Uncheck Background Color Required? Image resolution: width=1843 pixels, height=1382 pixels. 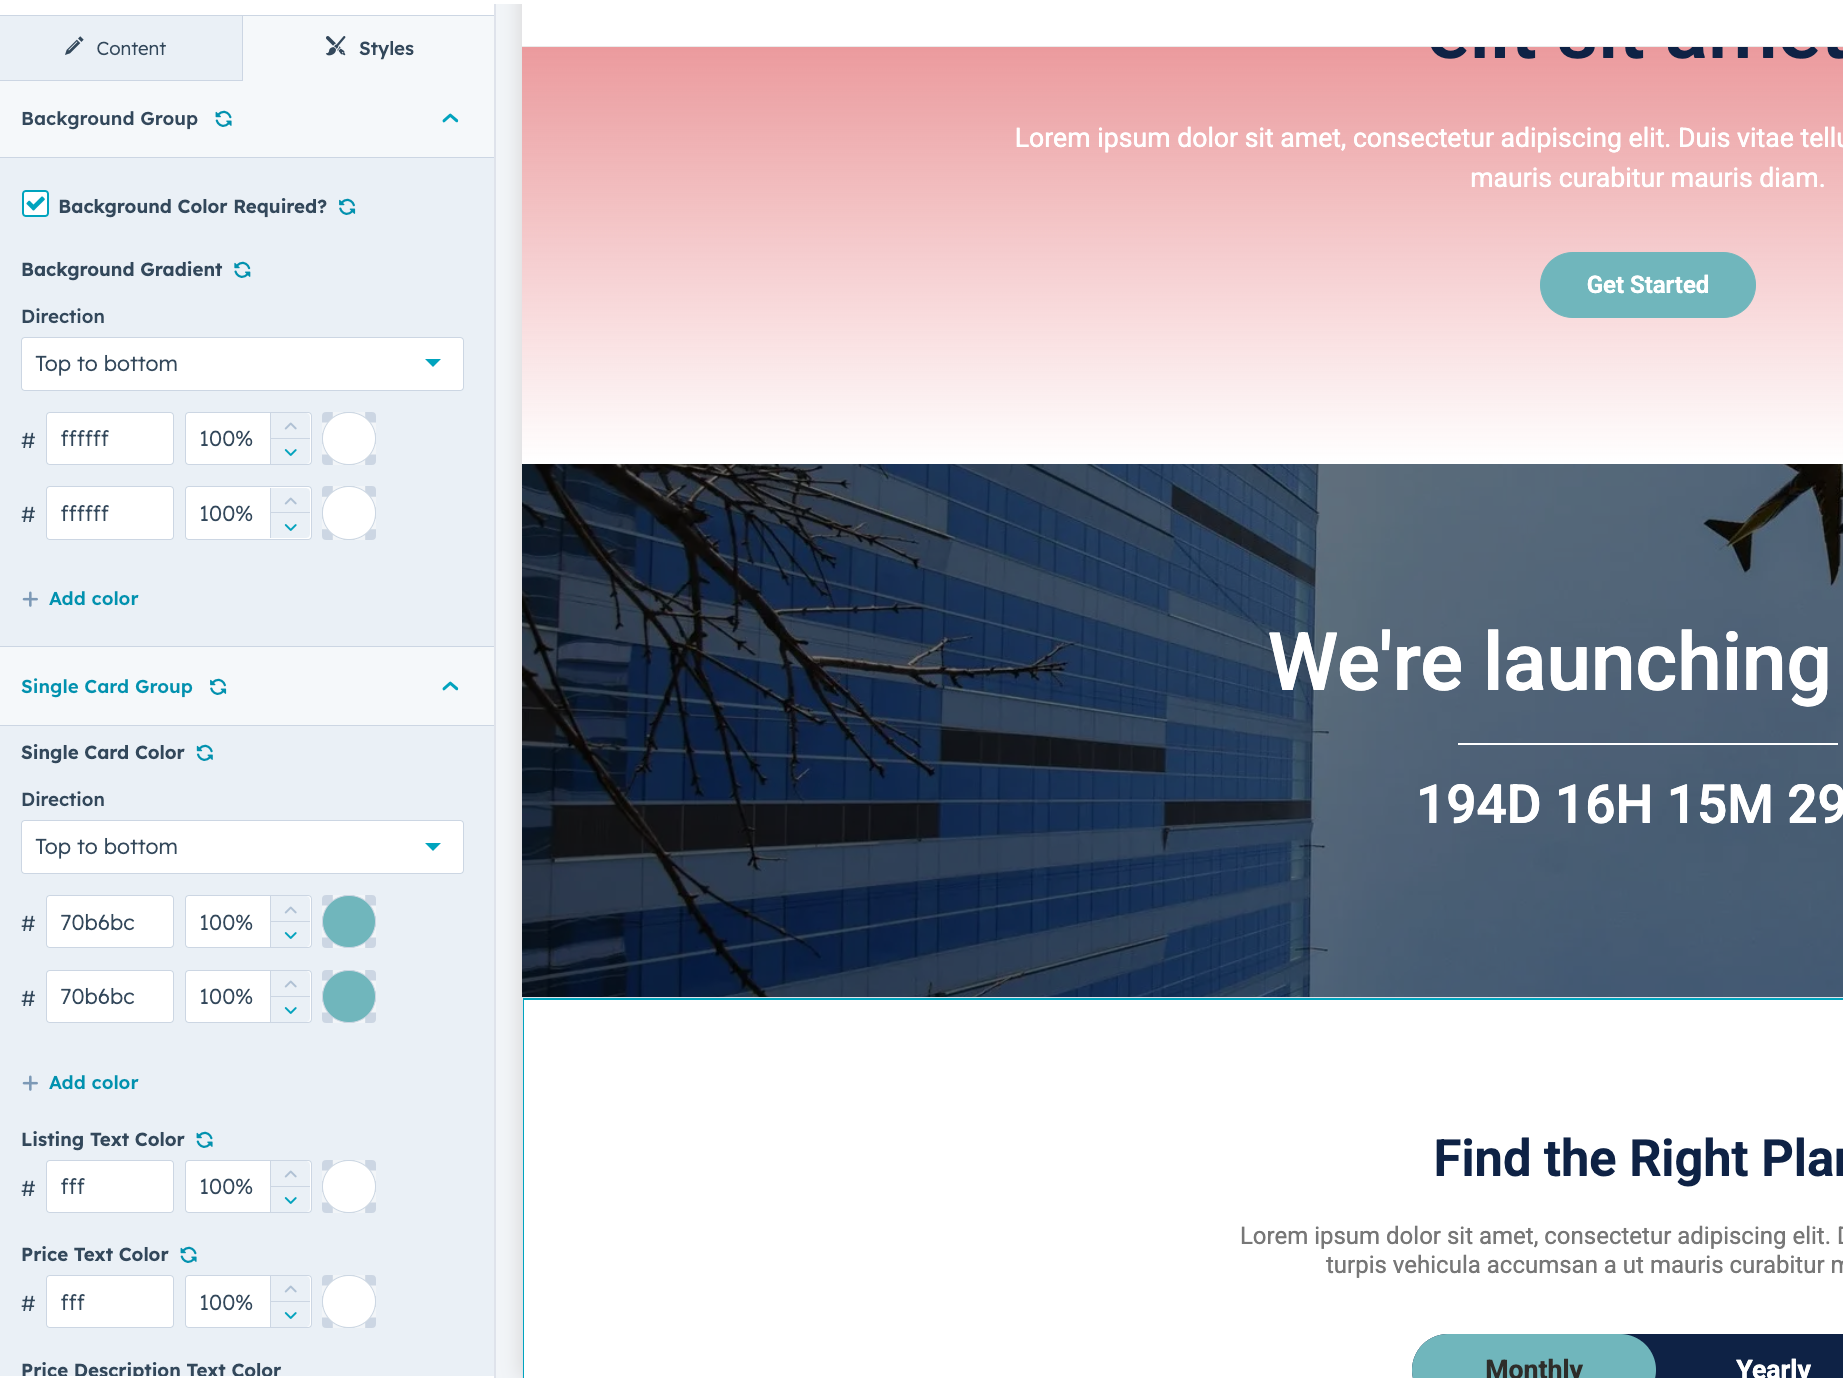34,205
